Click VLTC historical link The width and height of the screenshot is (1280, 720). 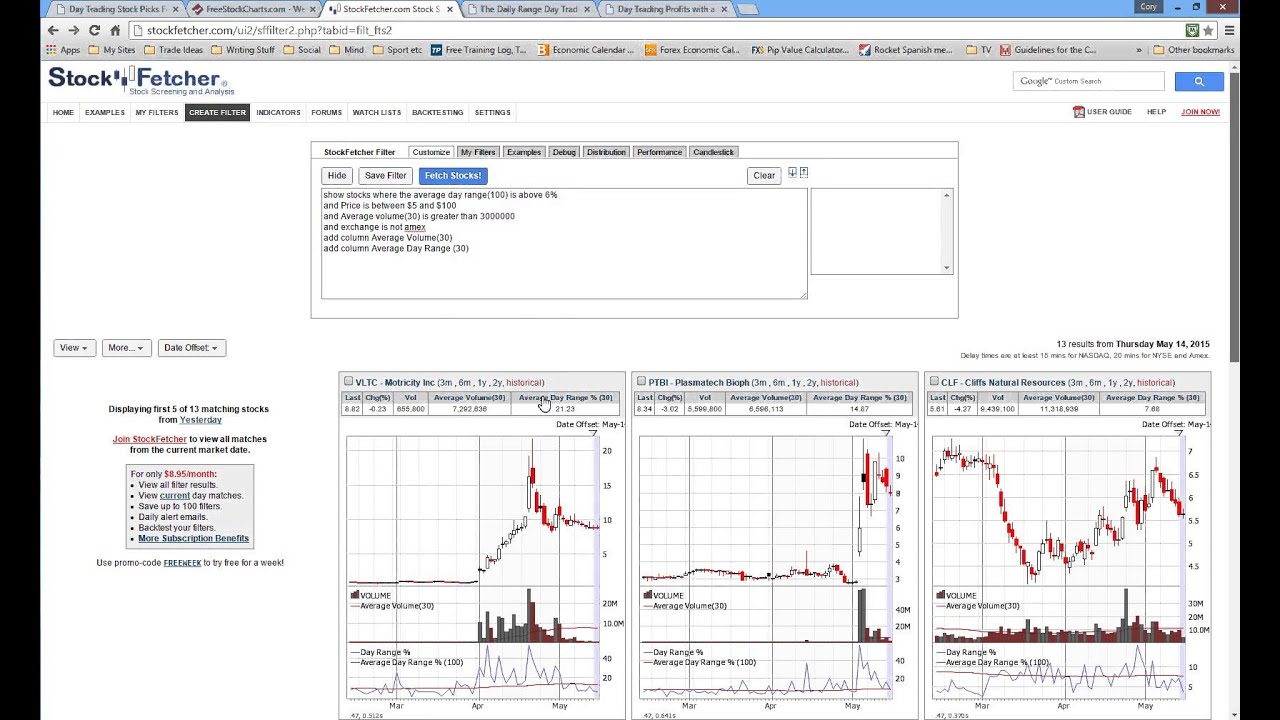(525, 382)
